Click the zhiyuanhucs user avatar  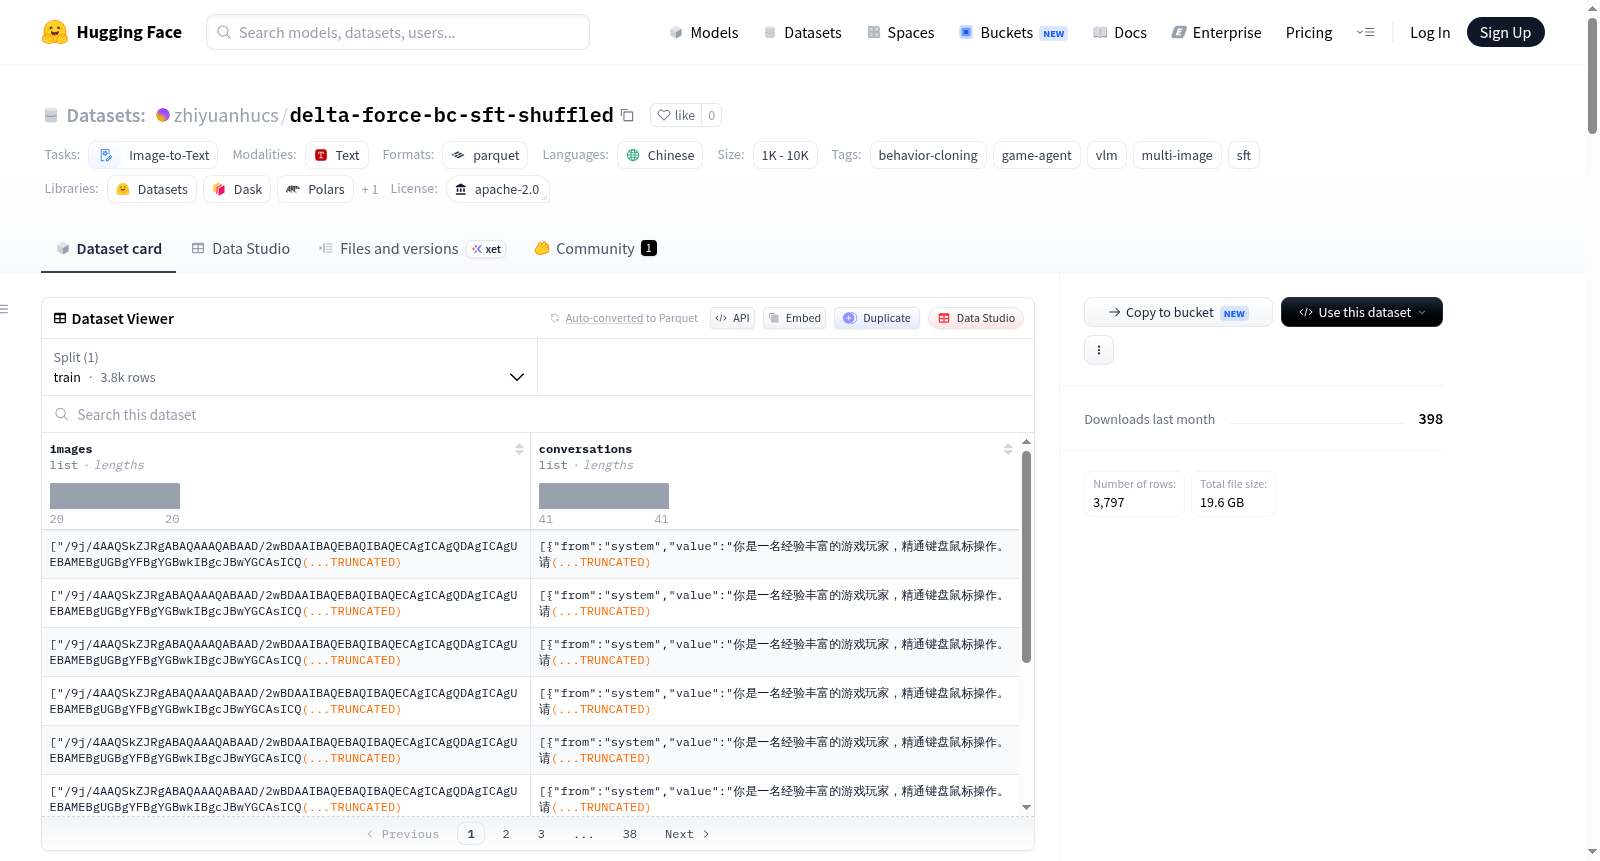163,115
